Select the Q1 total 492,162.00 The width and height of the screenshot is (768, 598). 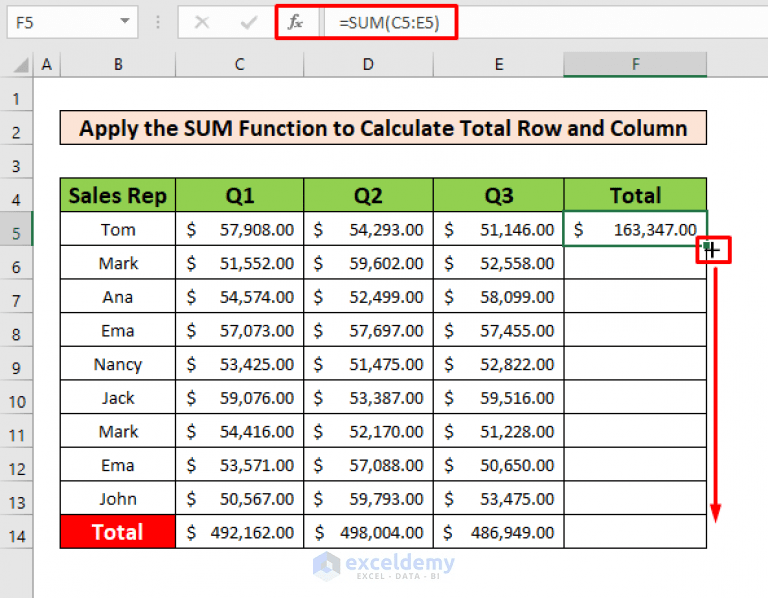(x=240, y=532)
